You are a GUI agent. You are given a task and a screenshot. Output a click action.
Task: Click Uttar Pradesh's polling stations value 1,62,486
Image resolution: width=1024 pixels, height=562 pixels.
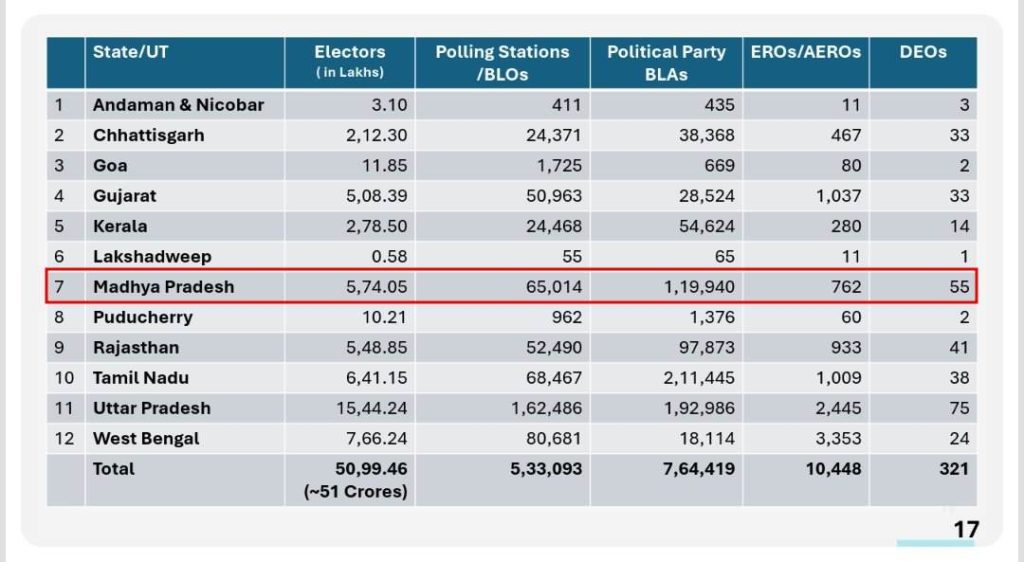(545, 408)
